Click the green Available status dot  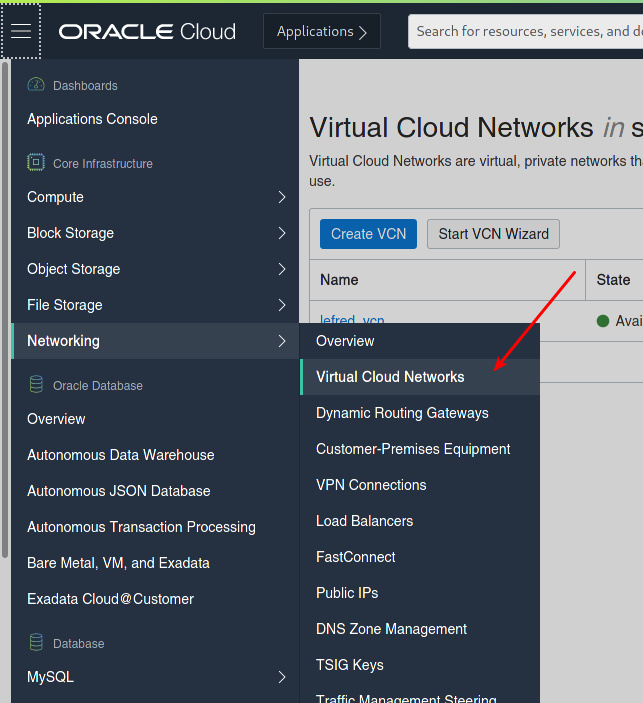603,321
